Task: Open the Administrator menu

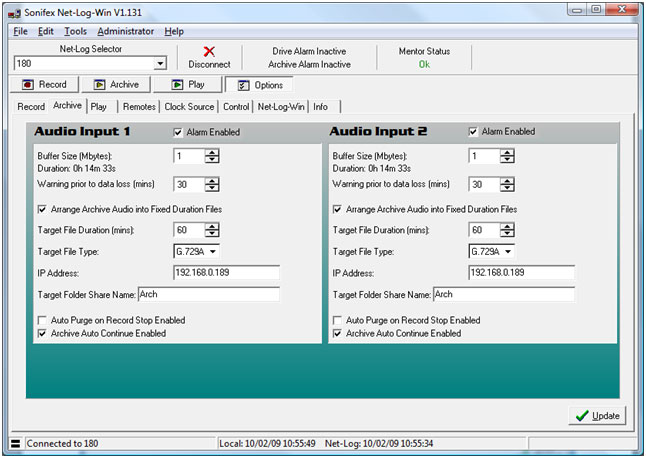Action: pyautogui.click(x=126, y=31)
